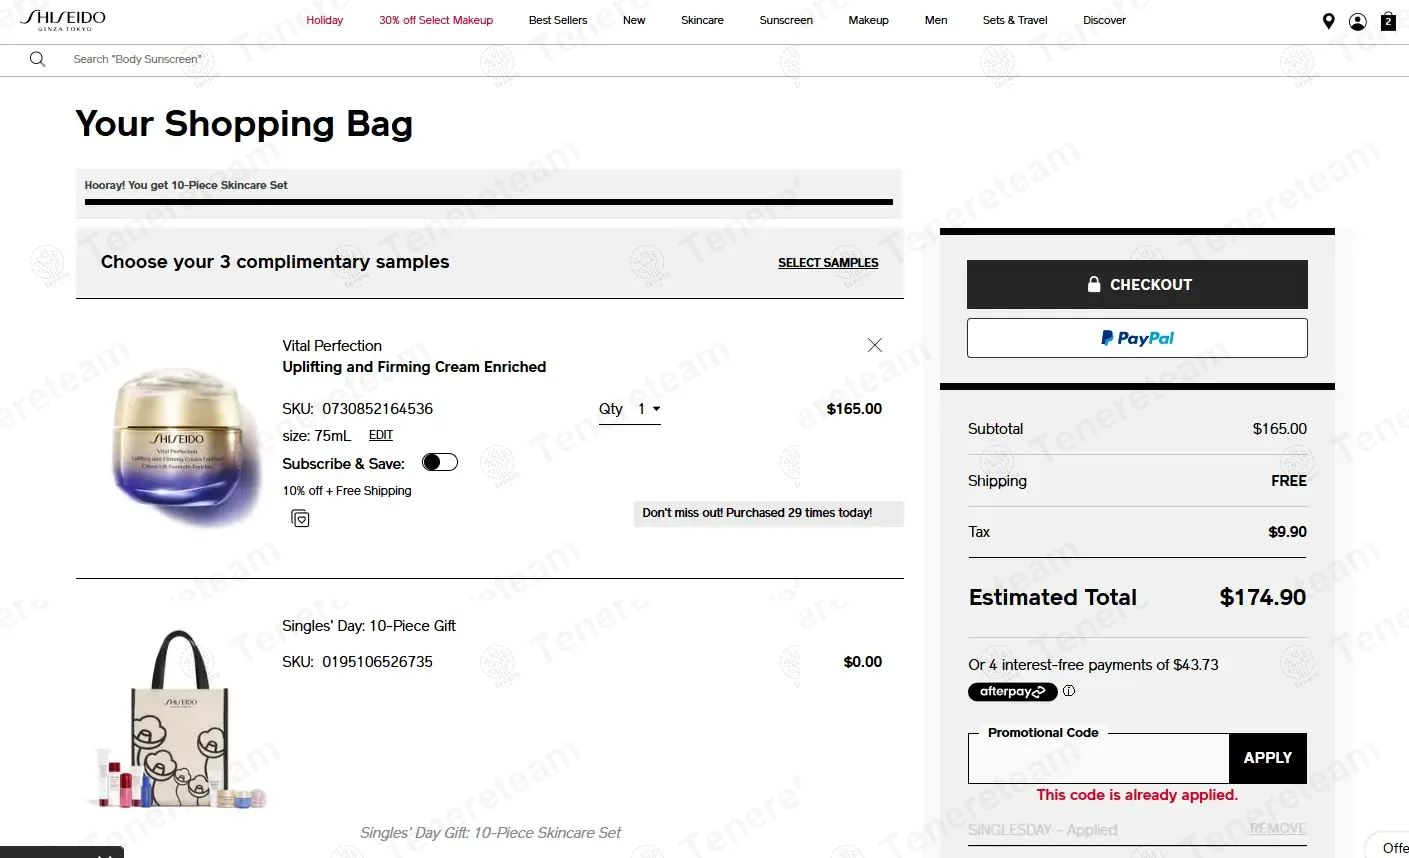
Task: Open the Sets & Travel menu
Action: [x=1015, y=20]
